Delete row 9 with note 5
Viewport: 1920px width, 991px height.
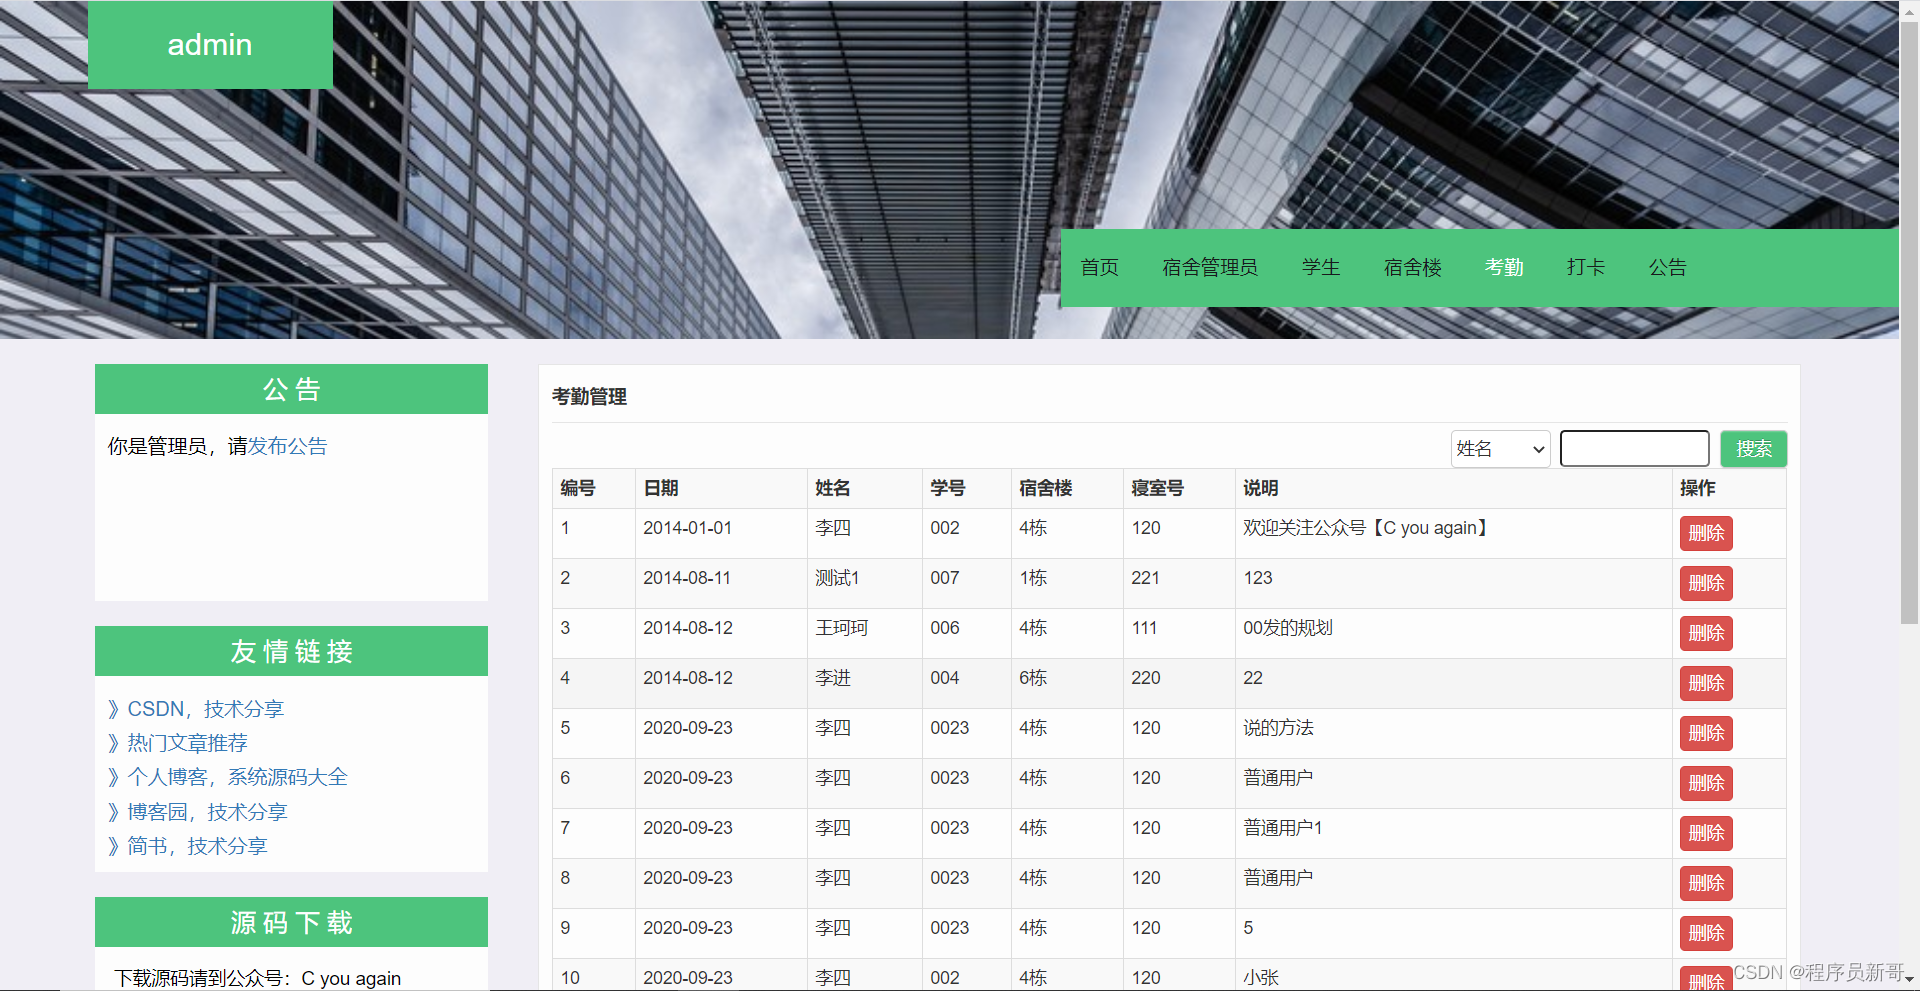click(x=1706, y=933)
